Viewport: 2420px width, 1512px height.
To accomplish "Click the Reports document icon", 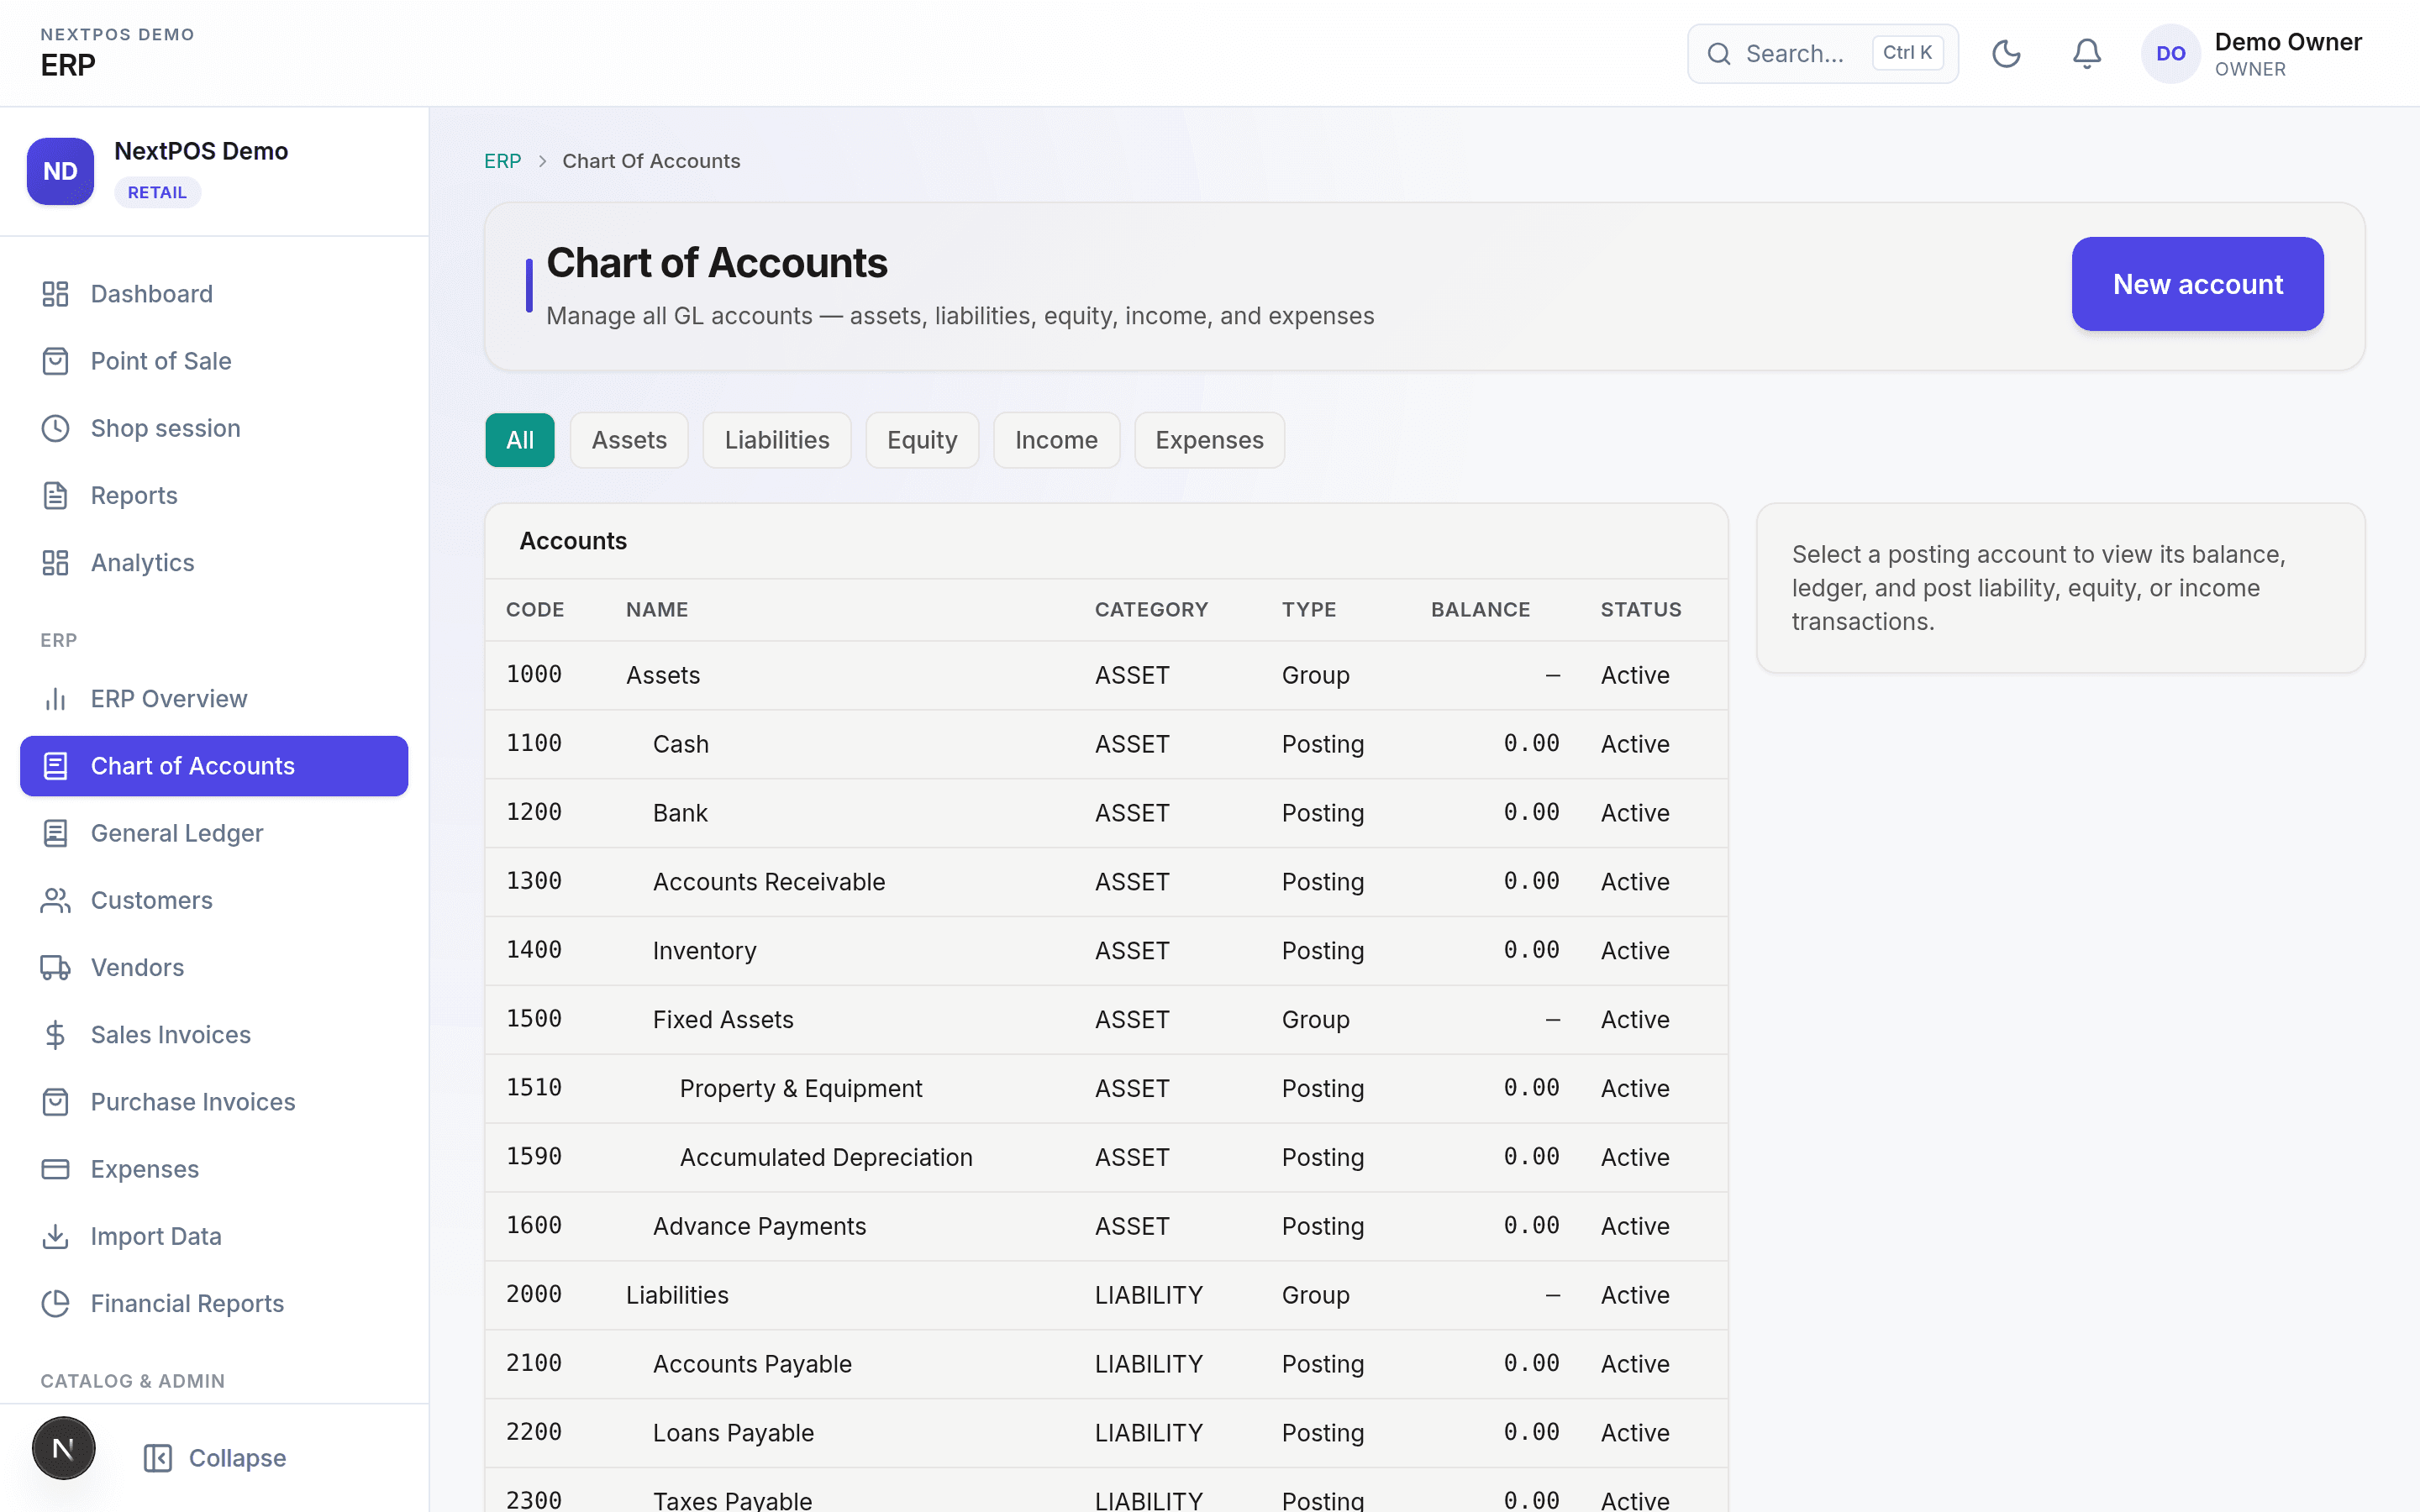I will 55,495.
